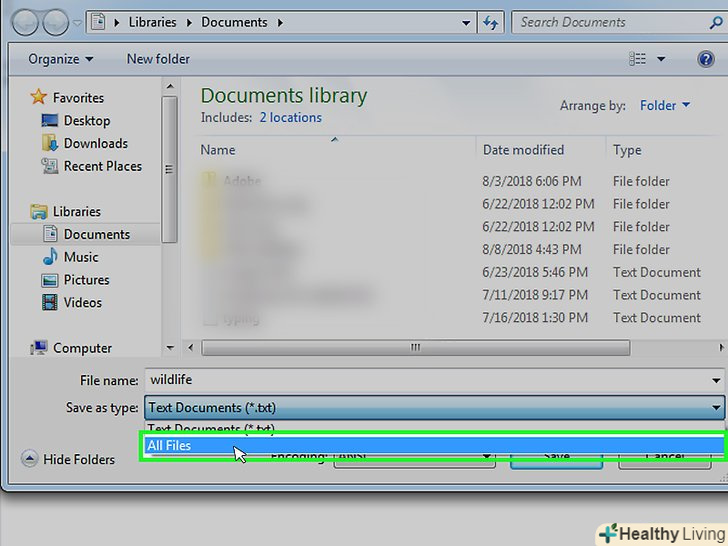Open the Organize menu

coord(60,59)
